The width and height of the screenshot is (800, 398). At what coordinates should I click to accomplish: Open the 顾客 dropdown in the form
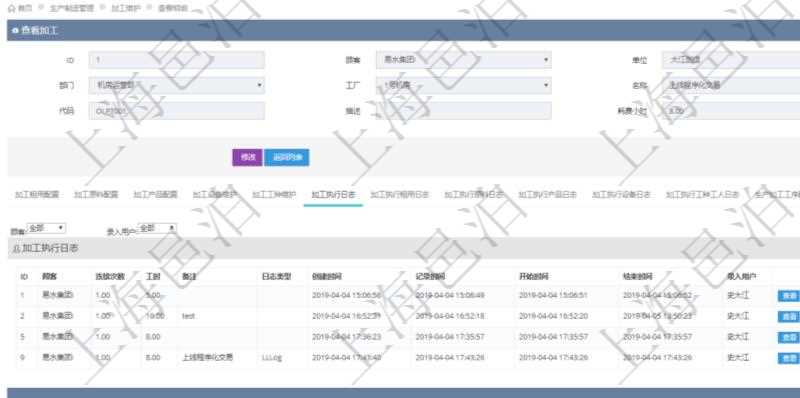point(463,60)
